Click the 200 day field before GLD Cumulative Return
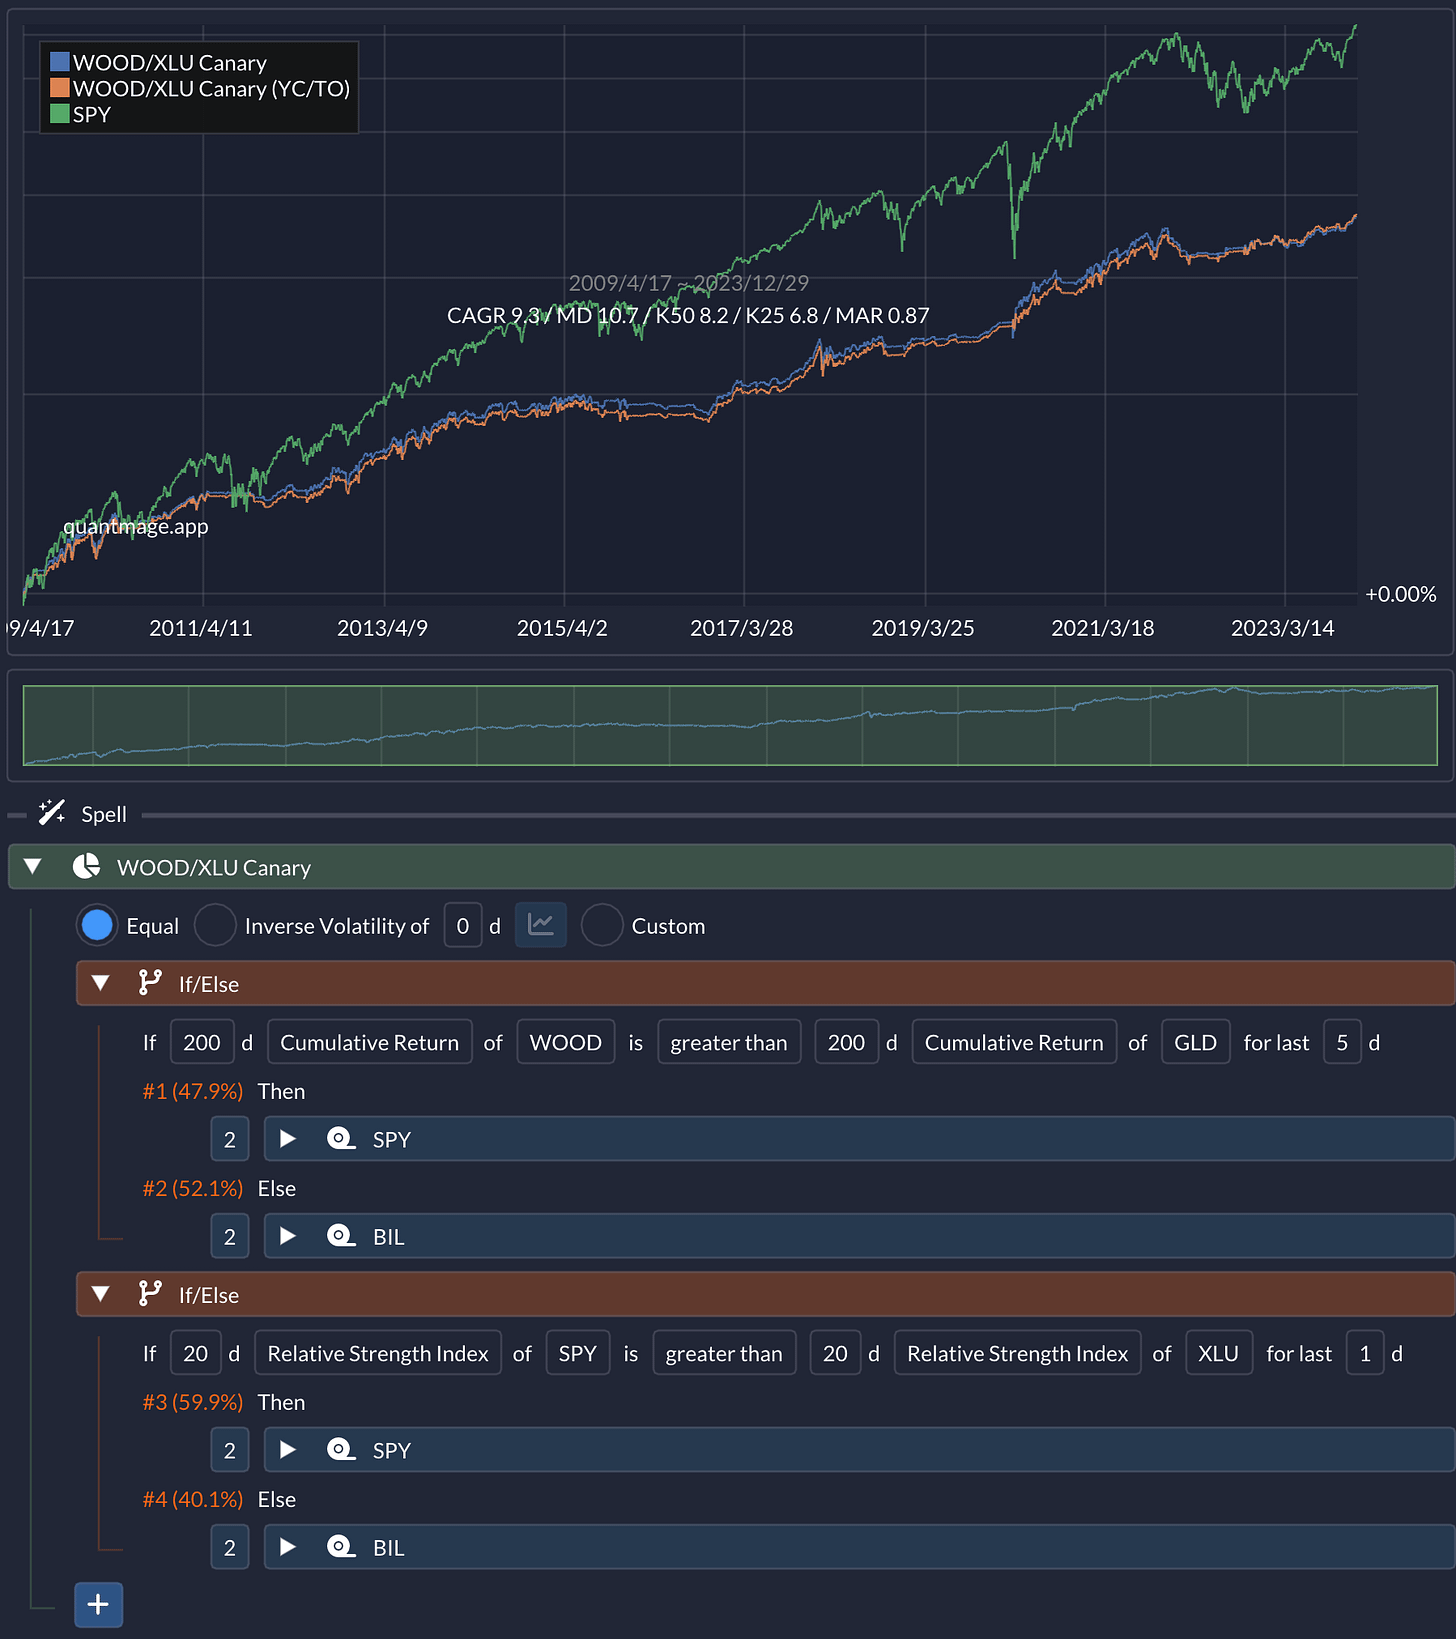This screenshot has height=1639, width=1456. tap(847, 1042)
